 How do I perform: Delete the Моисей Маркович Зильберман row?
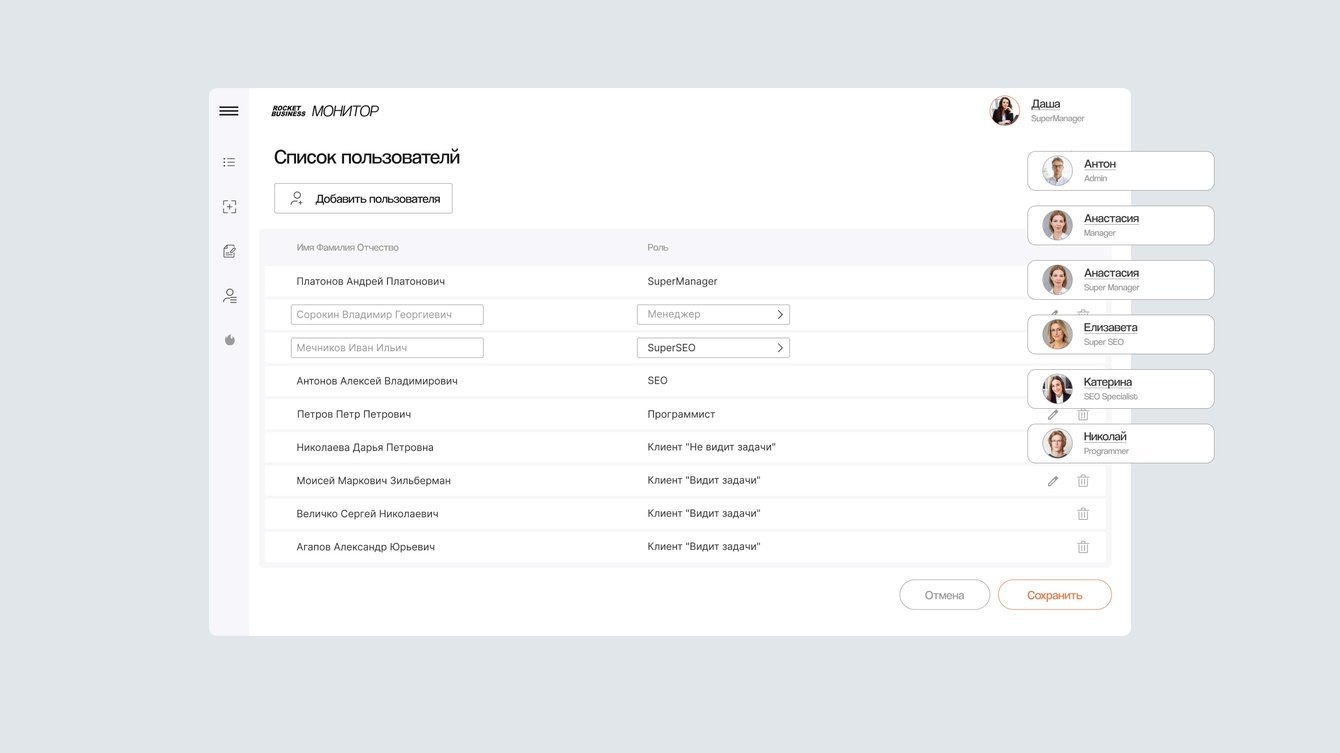[x=1083, y=481]
